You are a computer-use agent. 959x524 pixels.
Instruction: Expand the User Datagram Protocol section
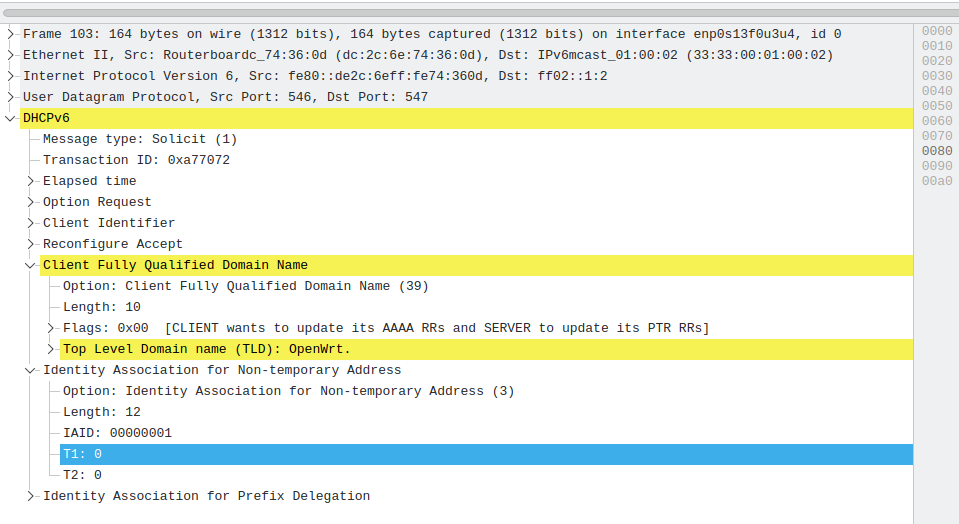pos(10,97)
